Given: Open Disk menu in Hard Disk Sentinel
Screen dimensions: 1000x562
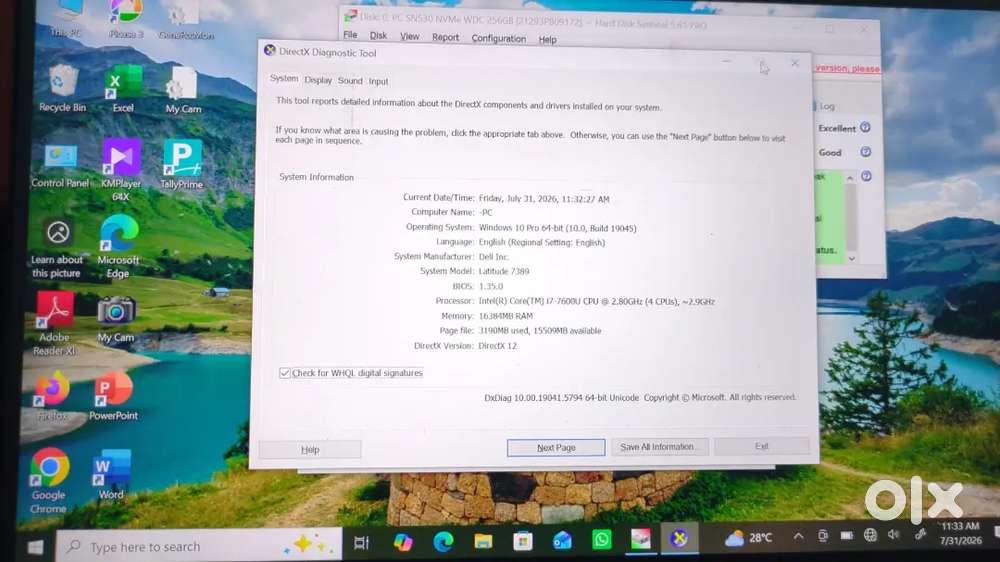Looking at the screenshot, I should (x=378, y=36).
